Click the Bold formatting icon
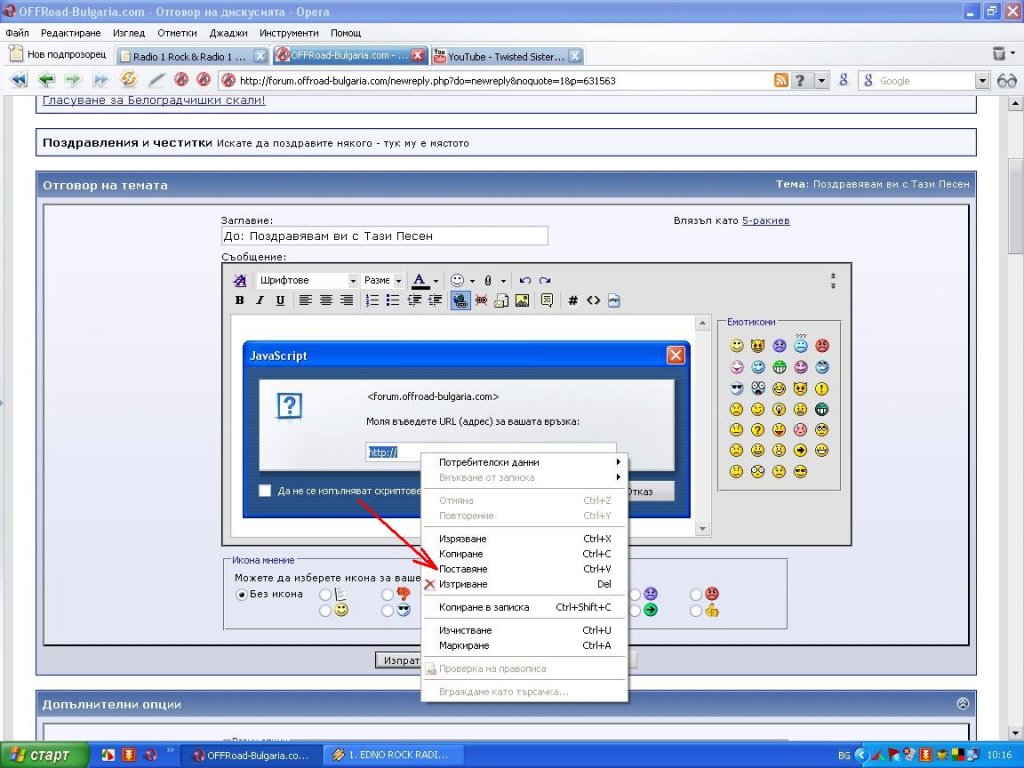The height and width of the screenshot is (768, 1024). point(240,300)
